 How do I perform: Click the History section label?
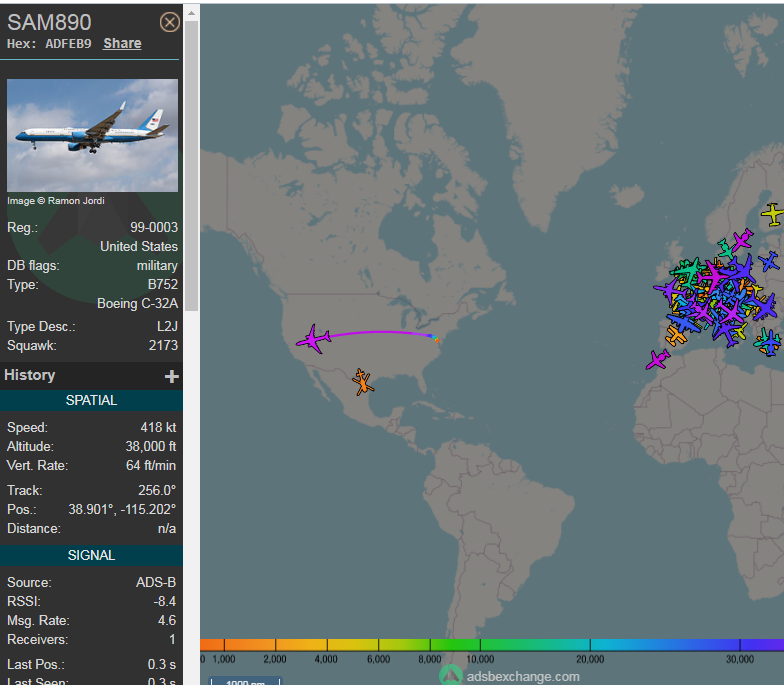click(30, 375)
